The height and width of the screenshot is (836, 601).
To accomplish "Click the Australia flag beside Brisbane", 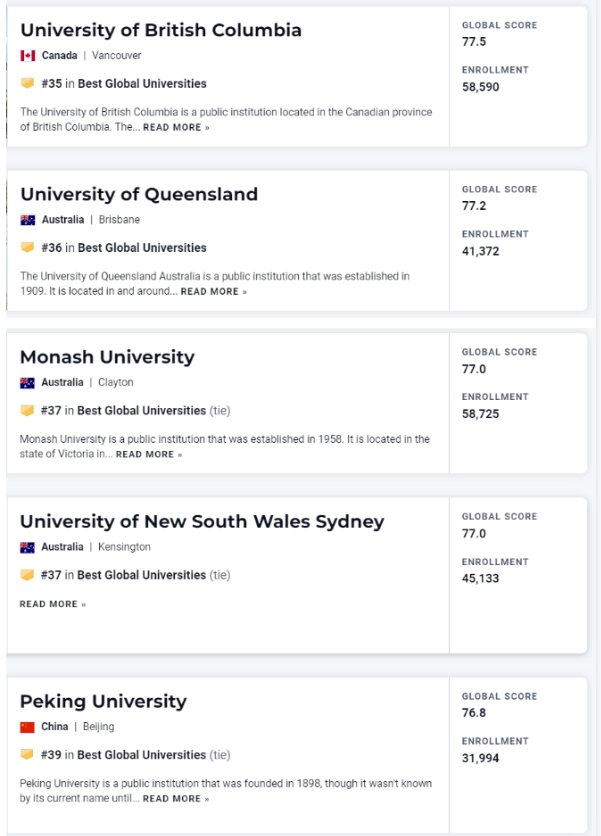I will tap(27, 220).
